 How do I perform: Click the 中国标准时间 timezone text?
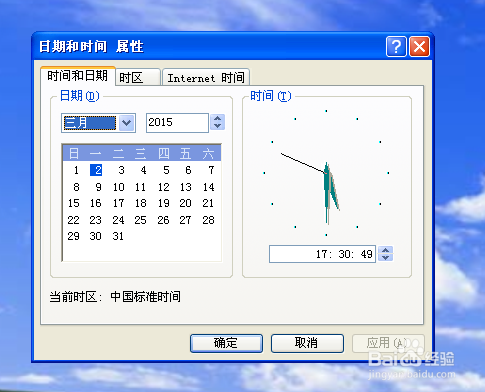145,297
